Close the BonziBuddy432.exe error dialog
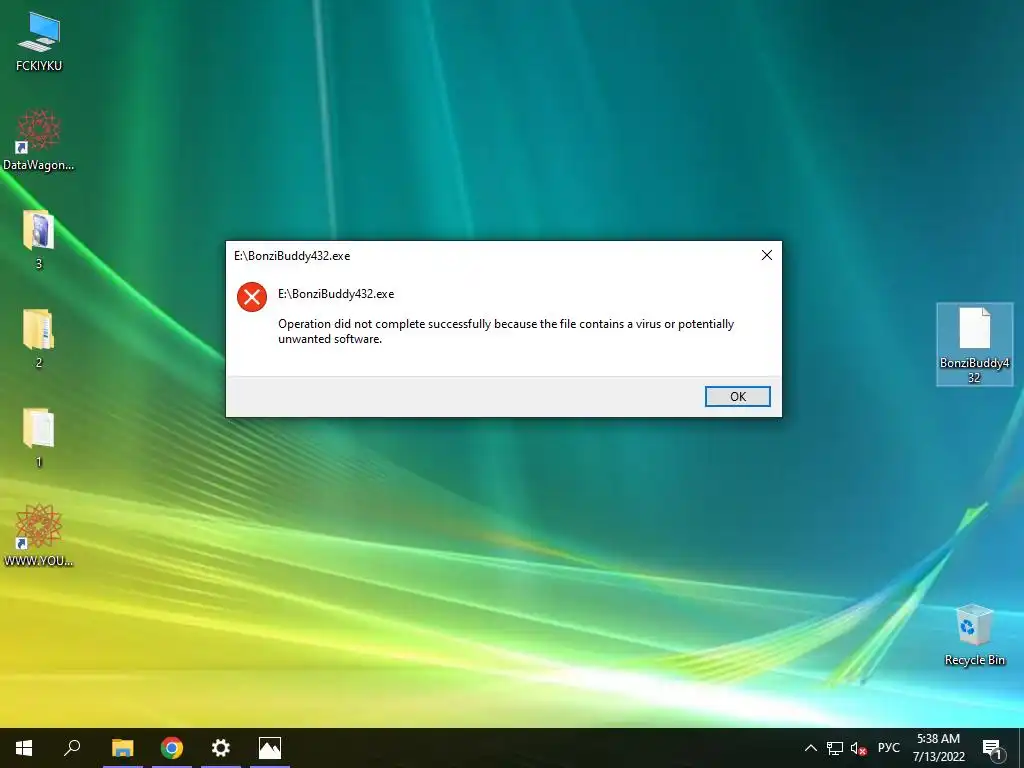The width and height of the screenshot is (1024, 768). (767, 255)
